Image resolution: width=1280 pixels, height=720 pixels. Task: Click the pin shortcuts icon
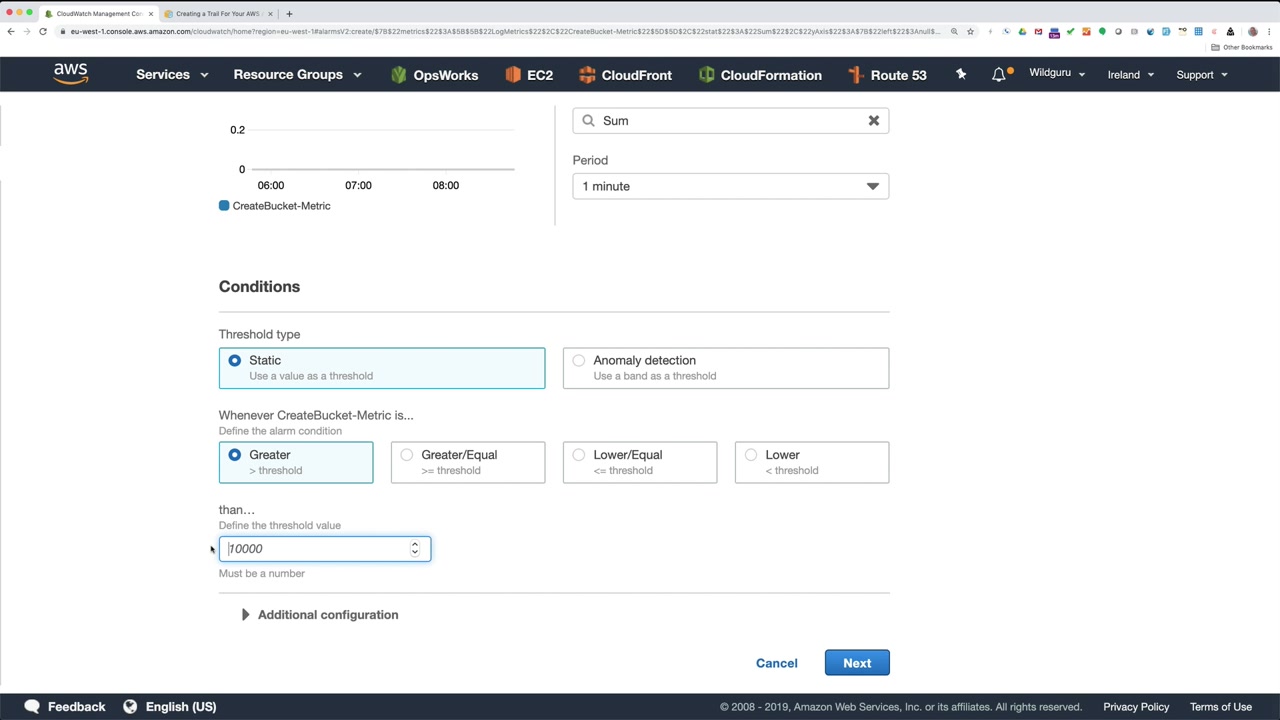(961, 74)
